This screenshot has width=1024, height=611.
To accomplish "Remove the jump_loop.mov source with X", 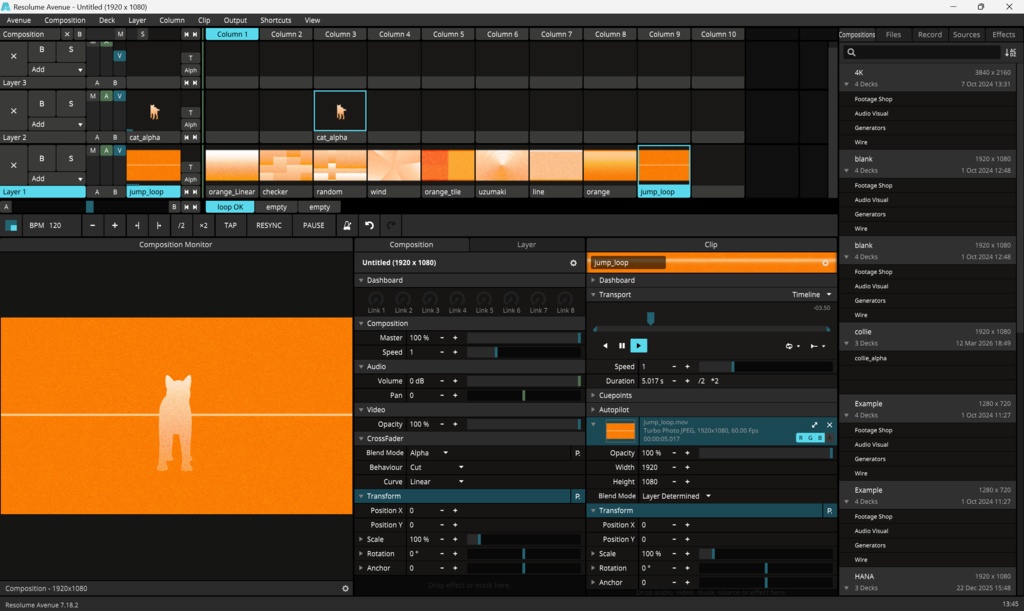I will (829, 425).
